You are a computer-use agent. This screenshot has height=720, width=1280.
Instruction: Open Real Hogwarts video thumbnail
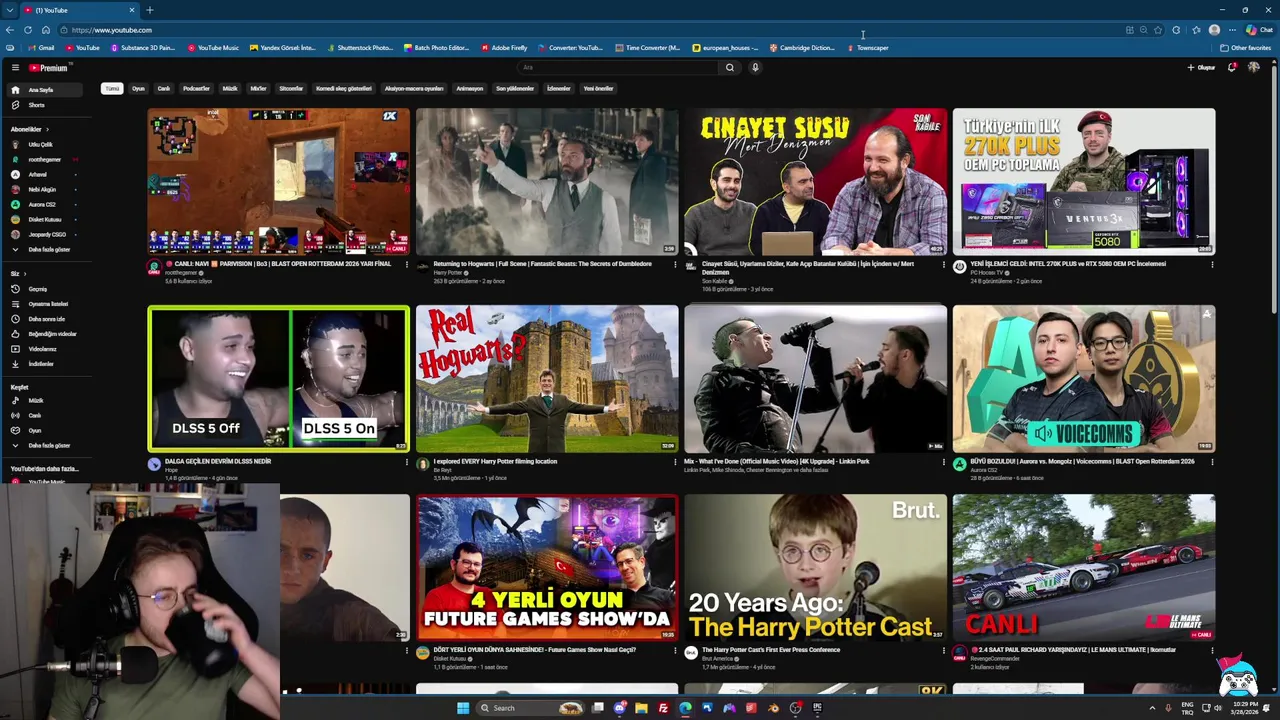[547, 378]
